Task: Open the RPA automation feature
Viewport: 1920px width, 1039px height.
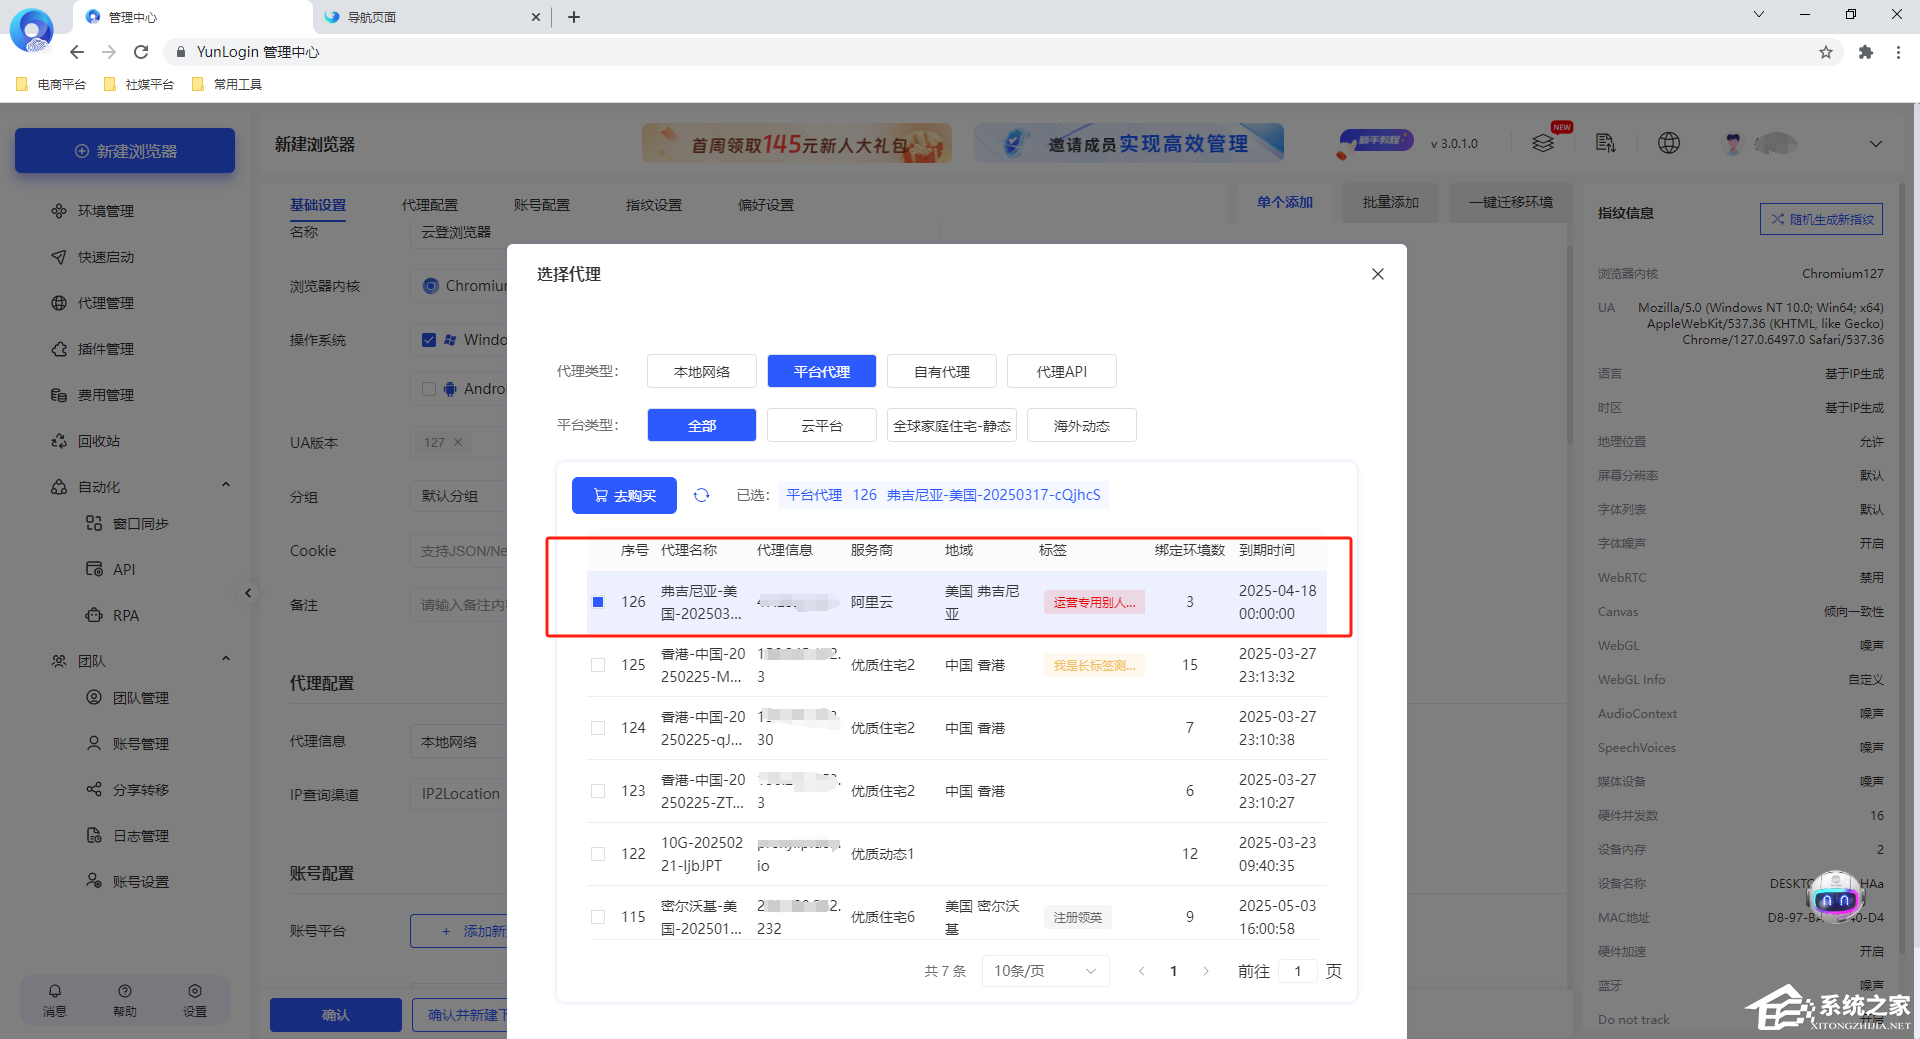Action: (x=126, y=615)
